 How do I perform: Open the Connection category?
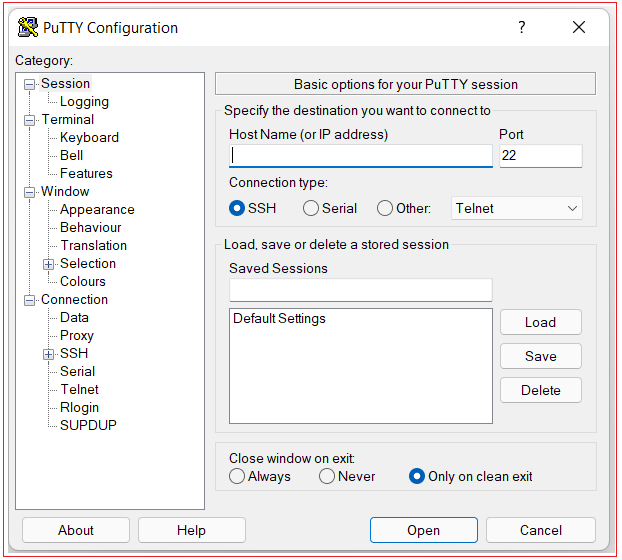[x=75, y=299]
